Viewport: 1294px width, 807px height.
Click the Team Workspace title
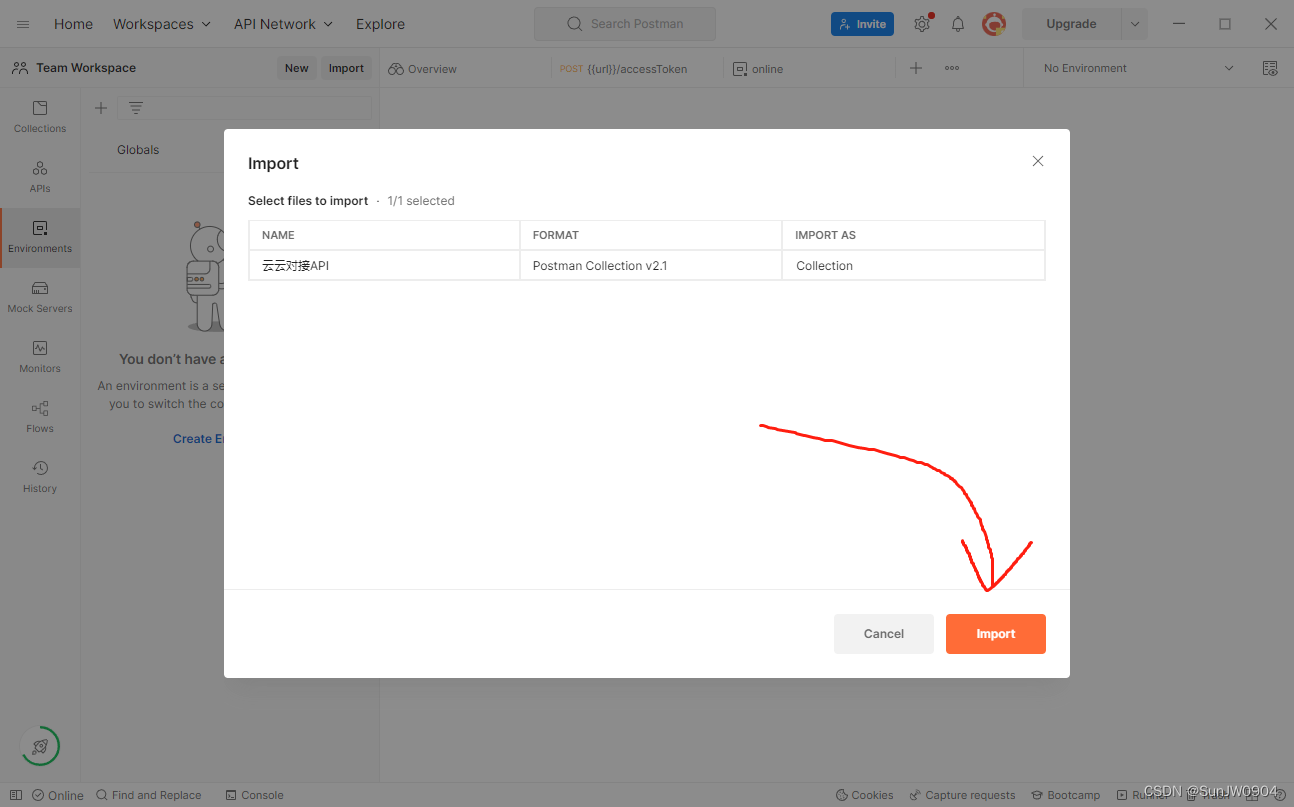[x=86, y=68]
